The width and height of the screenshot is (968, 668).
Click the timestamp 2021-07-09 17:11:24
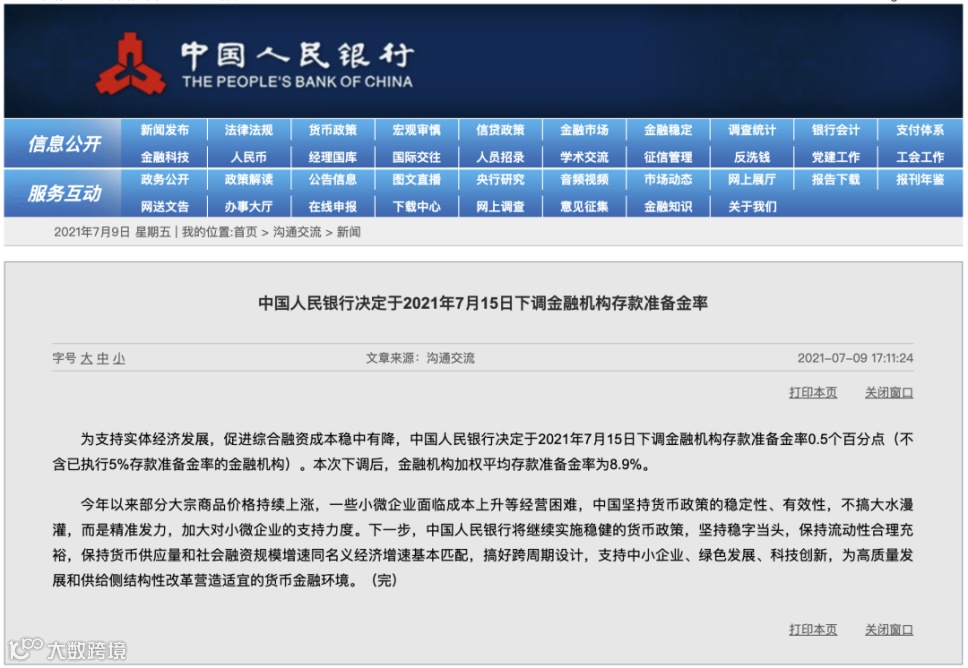856,358
